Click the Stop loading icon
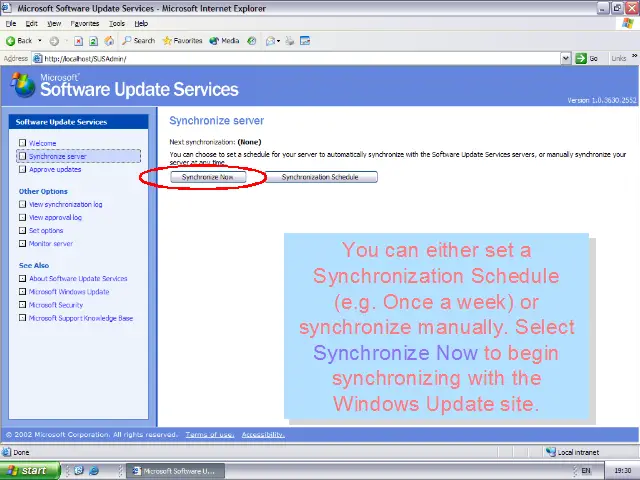This screenshot has height=480, width=640. click(x=78, y=41)
